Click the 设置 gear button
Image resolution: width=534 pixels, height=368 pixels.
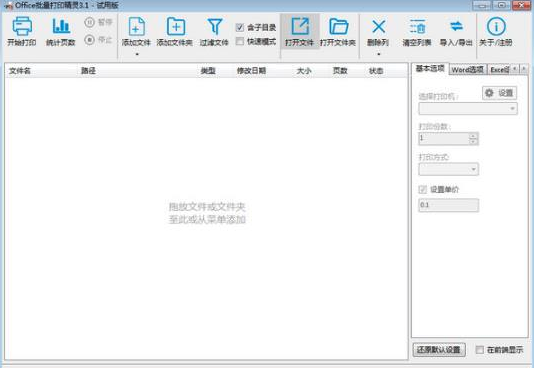pyautogui.click(x=500, y=93)
